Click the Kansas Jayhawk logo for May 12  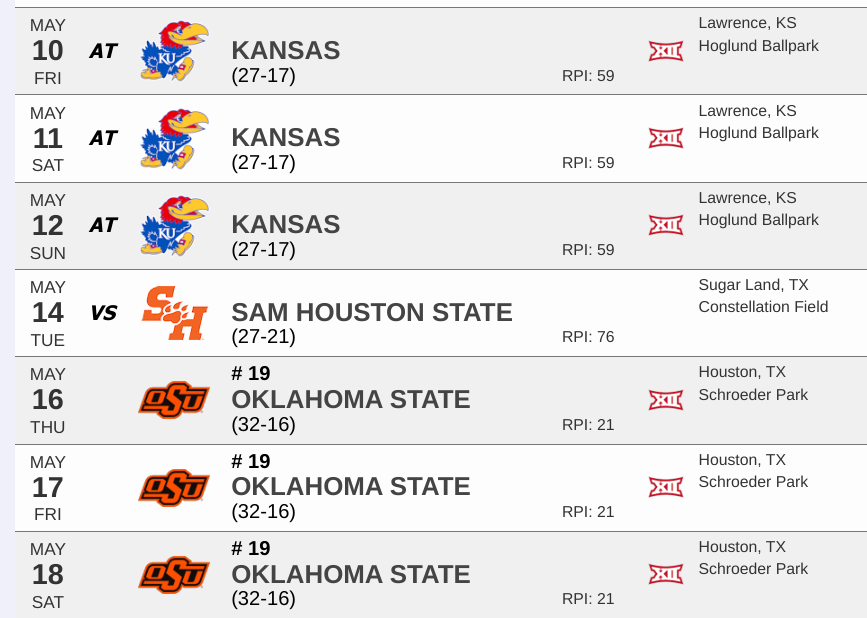tap(174, 225)
